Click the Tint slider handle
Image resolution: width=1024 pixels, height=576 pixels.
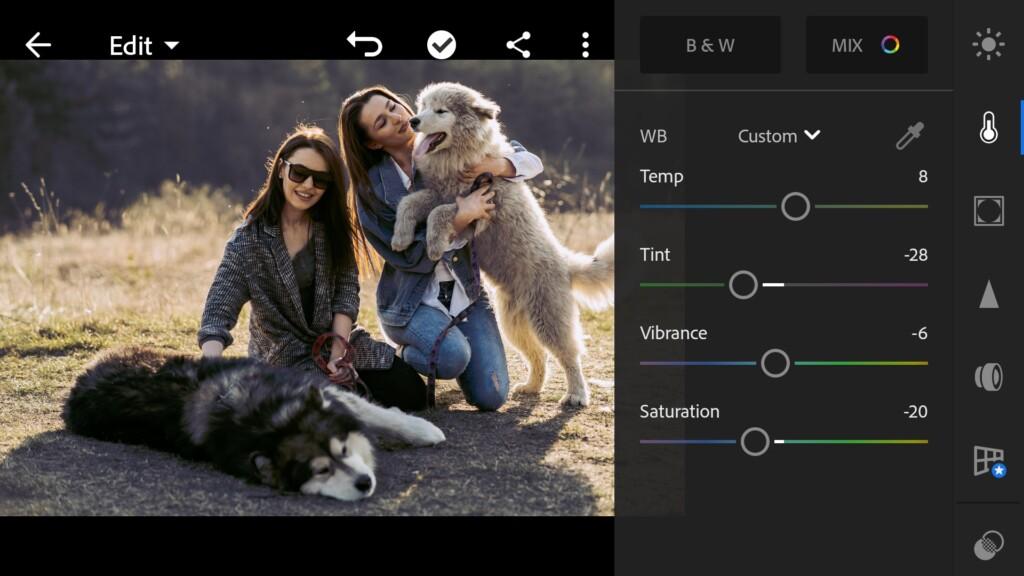coord(743,285)
